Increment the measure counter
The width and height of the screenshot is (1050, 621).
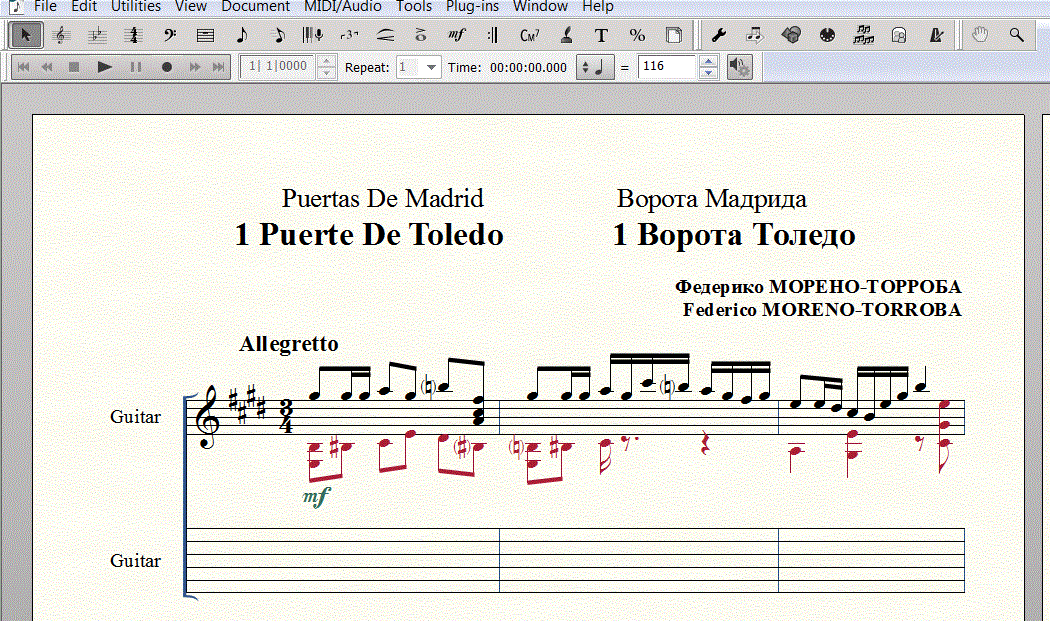tap(326, 61)
